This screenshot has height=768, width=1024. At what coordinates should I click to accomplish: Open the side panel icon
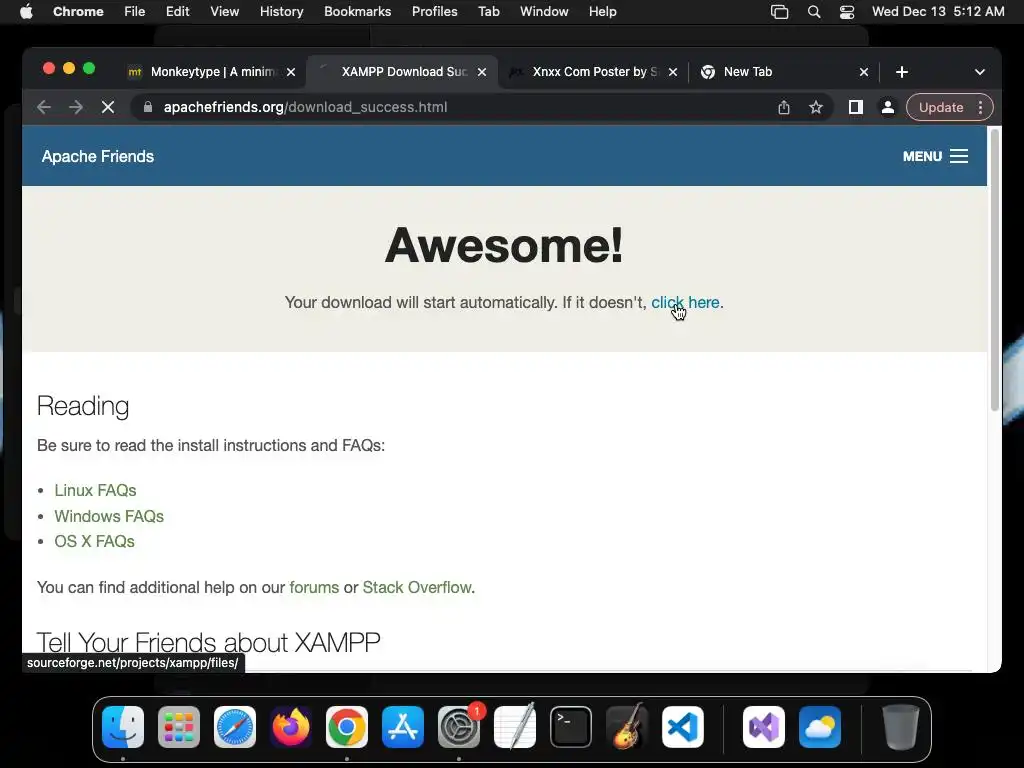click(856, 107)
